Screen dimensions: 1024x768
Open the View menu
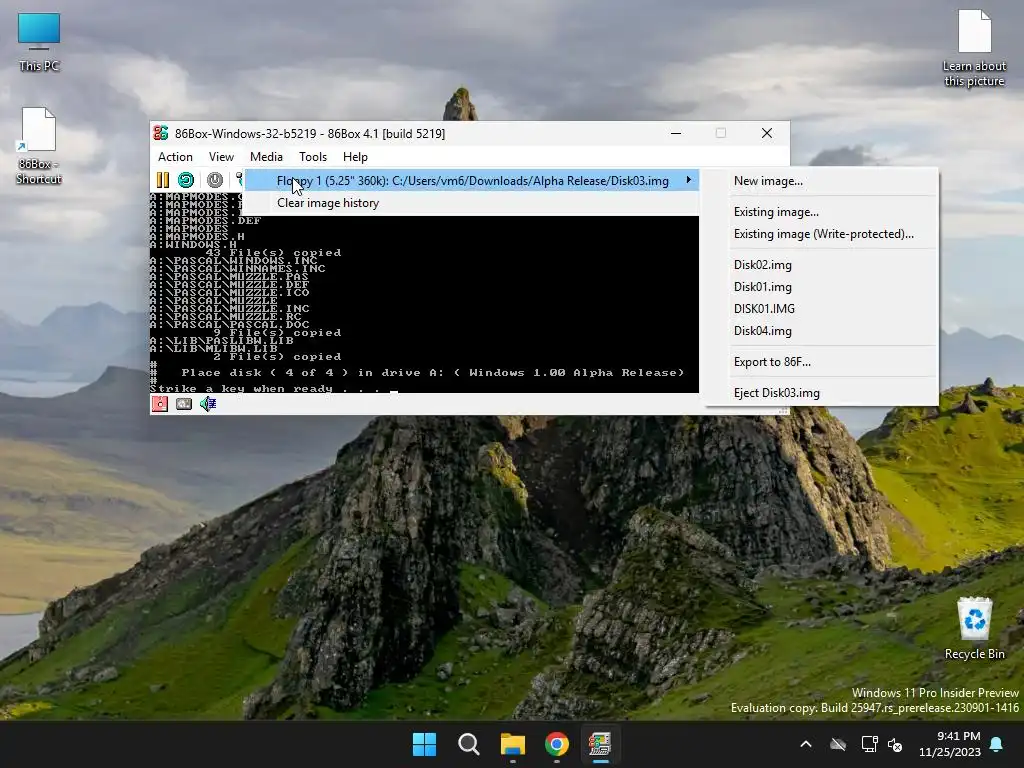221,157
